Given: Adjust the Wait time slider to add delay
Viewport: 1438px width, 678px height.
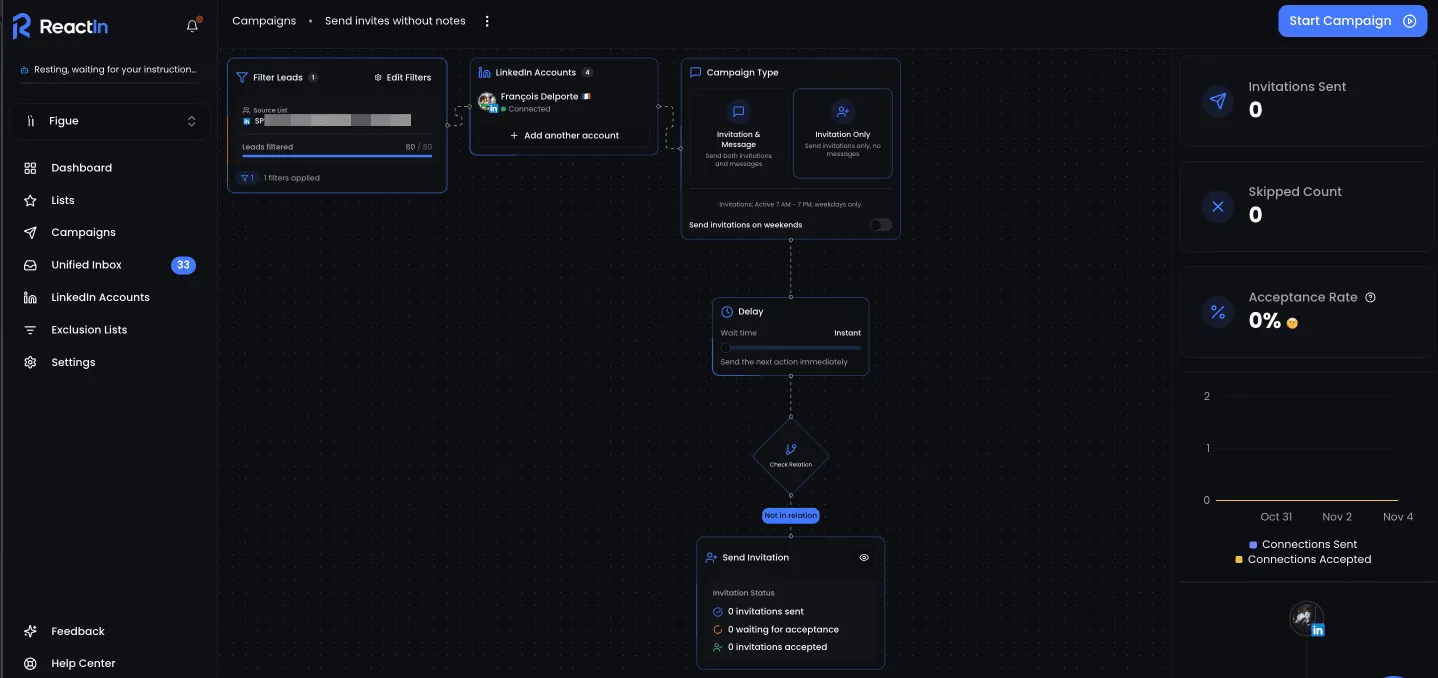Looking at the screenshot, I should tap(726, 347).
